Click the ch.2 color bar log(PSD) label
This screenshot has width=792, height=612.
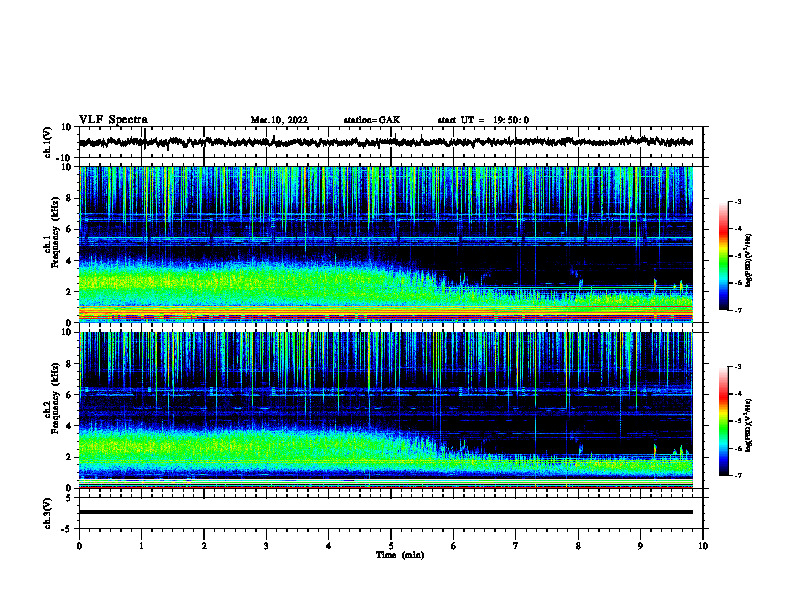(x=749, y=426)
